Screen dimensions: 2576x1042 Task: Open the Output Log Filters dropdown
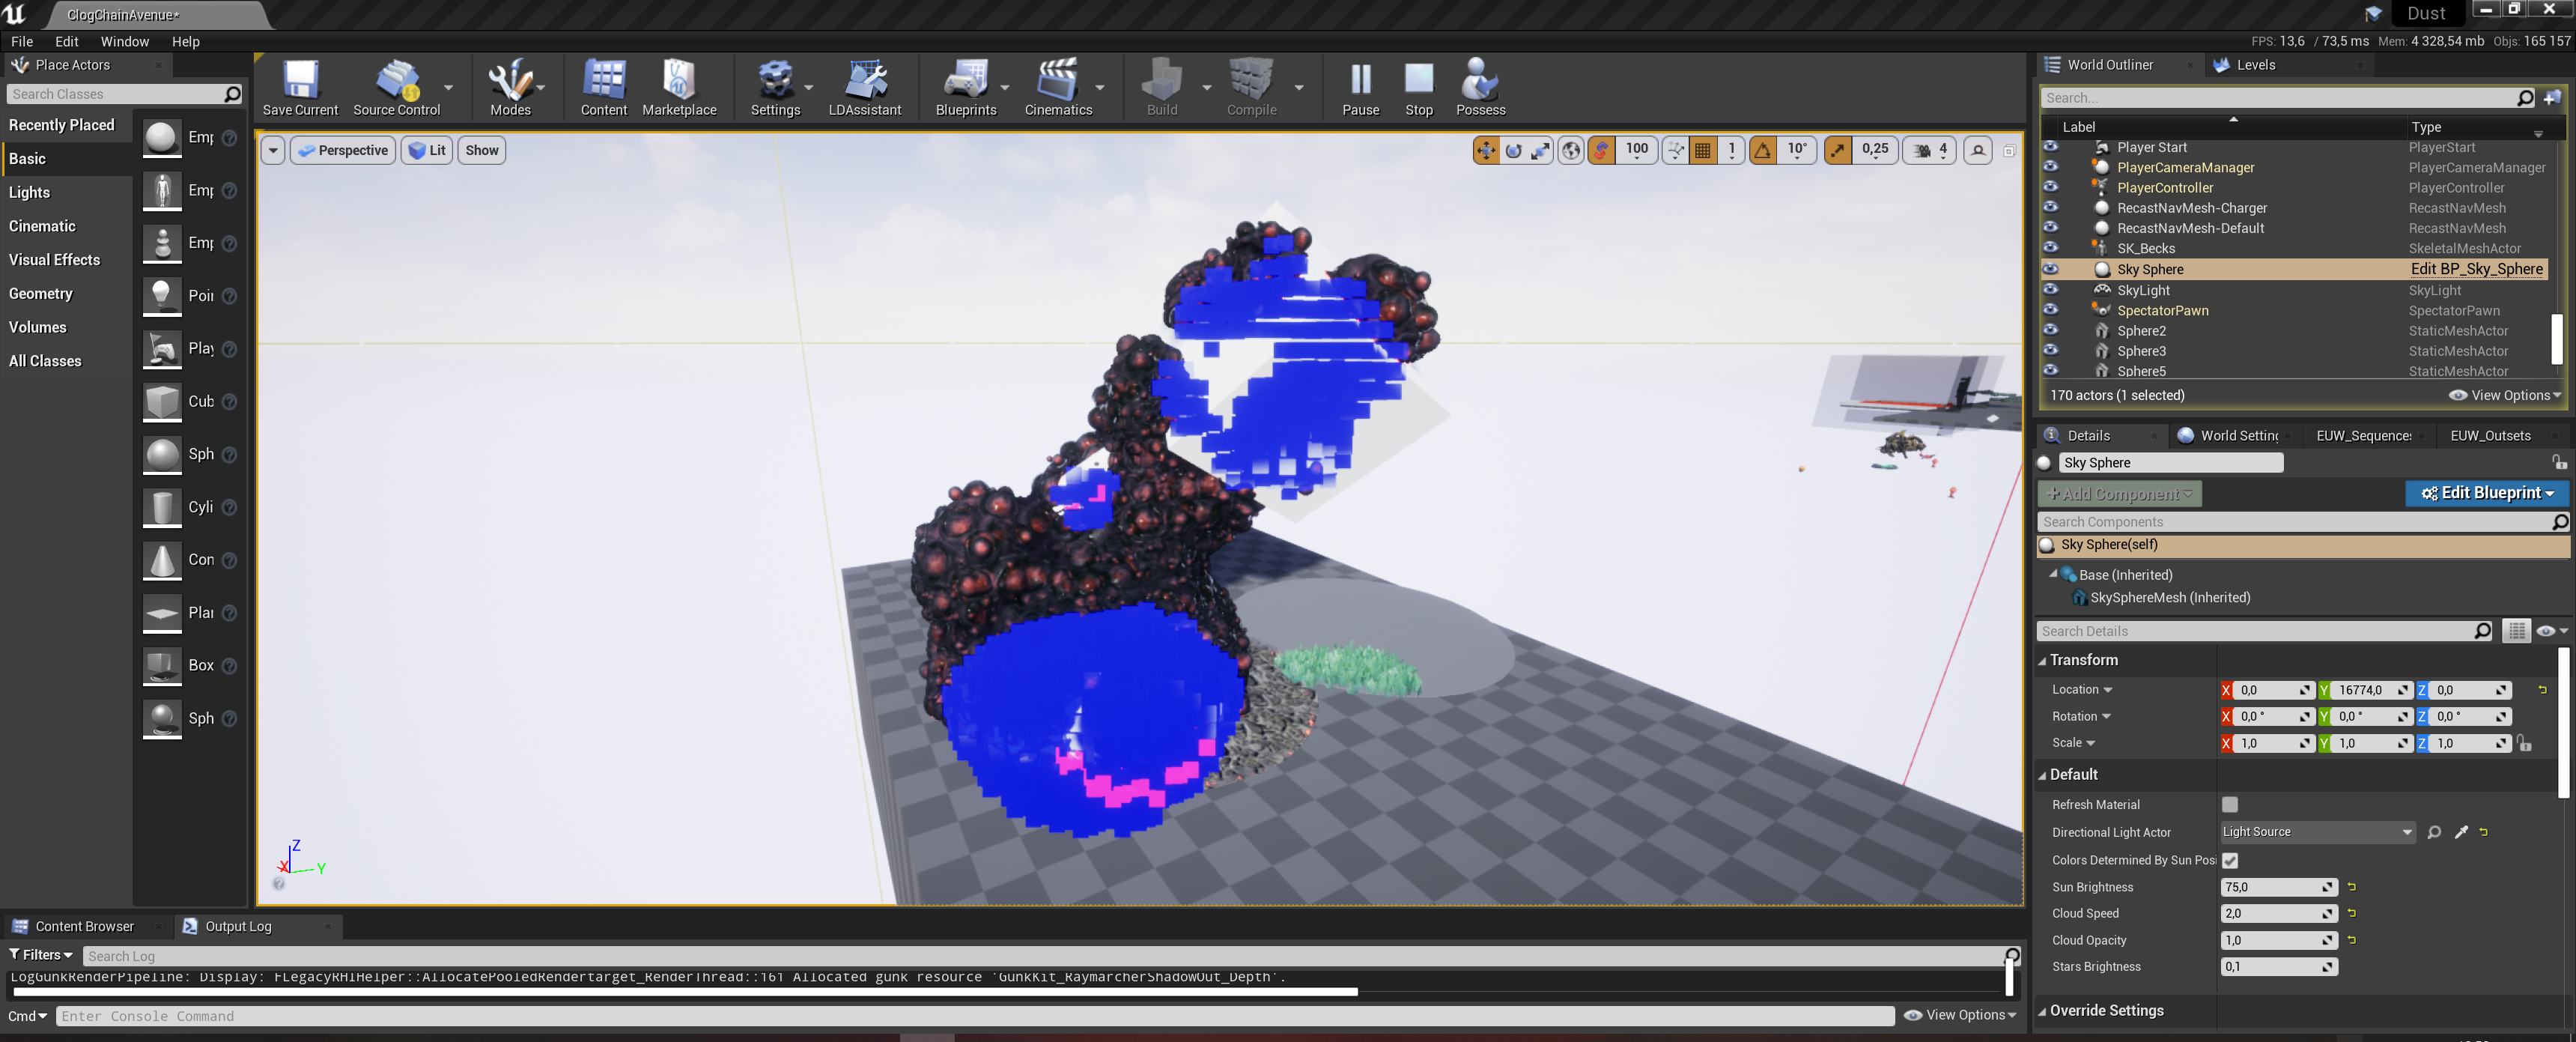coord(41,955)
